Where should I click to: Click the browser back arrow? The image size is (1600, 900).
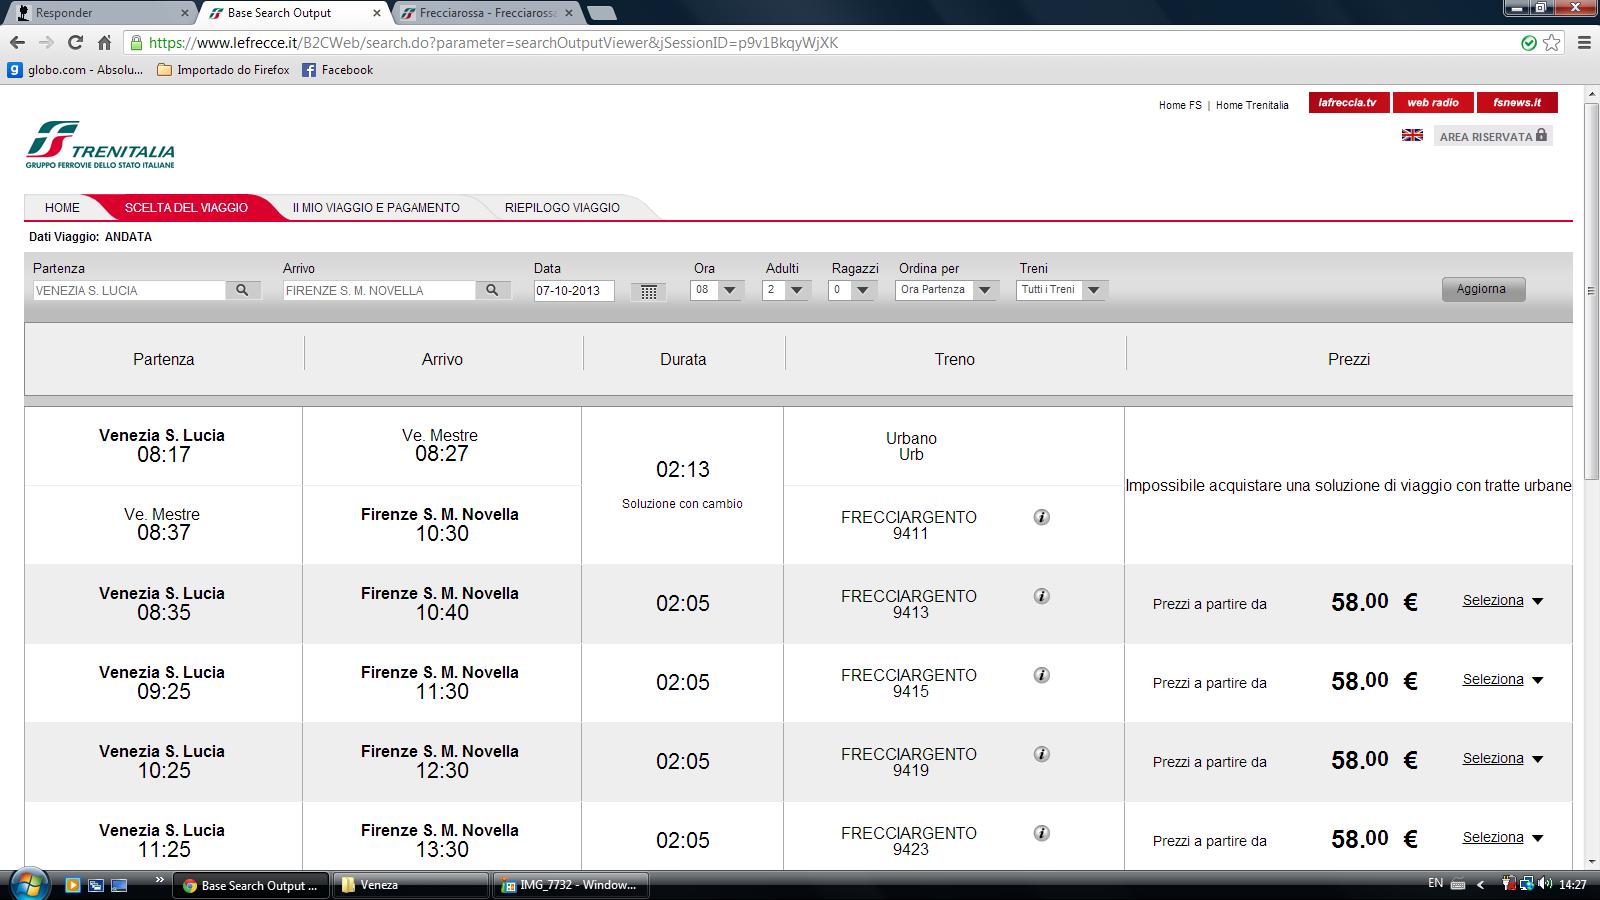17,43
